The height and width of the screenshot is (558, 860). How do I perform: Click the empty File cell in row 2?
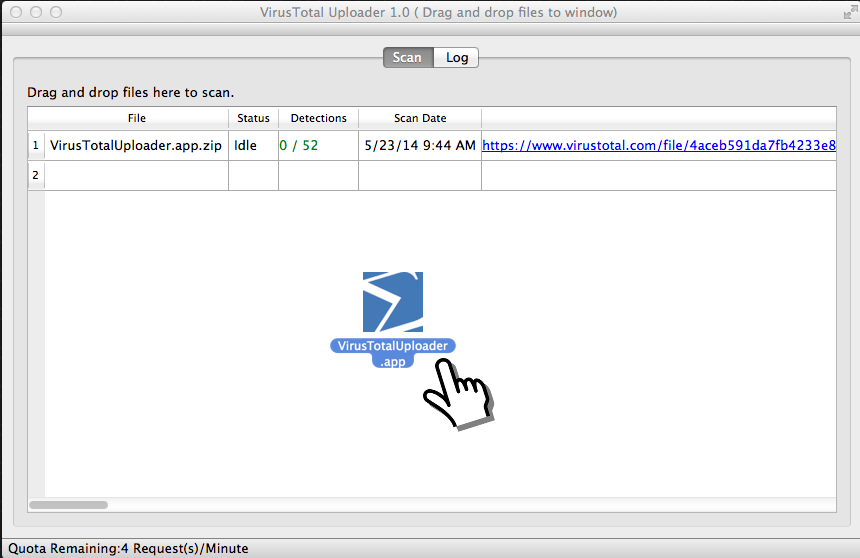click(x=137, y=176)
